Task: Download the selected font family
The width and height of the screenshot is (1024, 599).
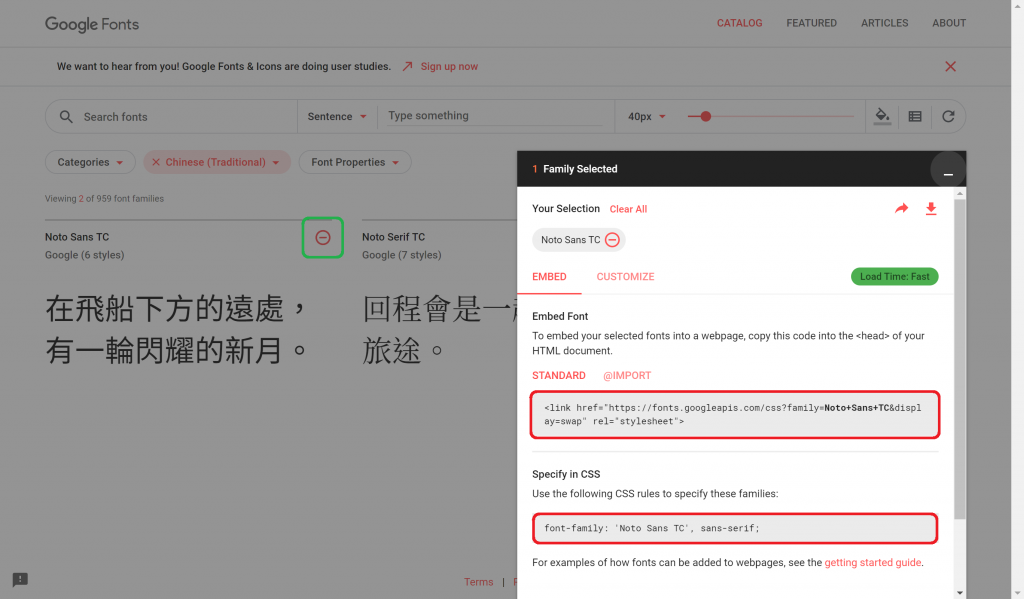Action: 931,208
